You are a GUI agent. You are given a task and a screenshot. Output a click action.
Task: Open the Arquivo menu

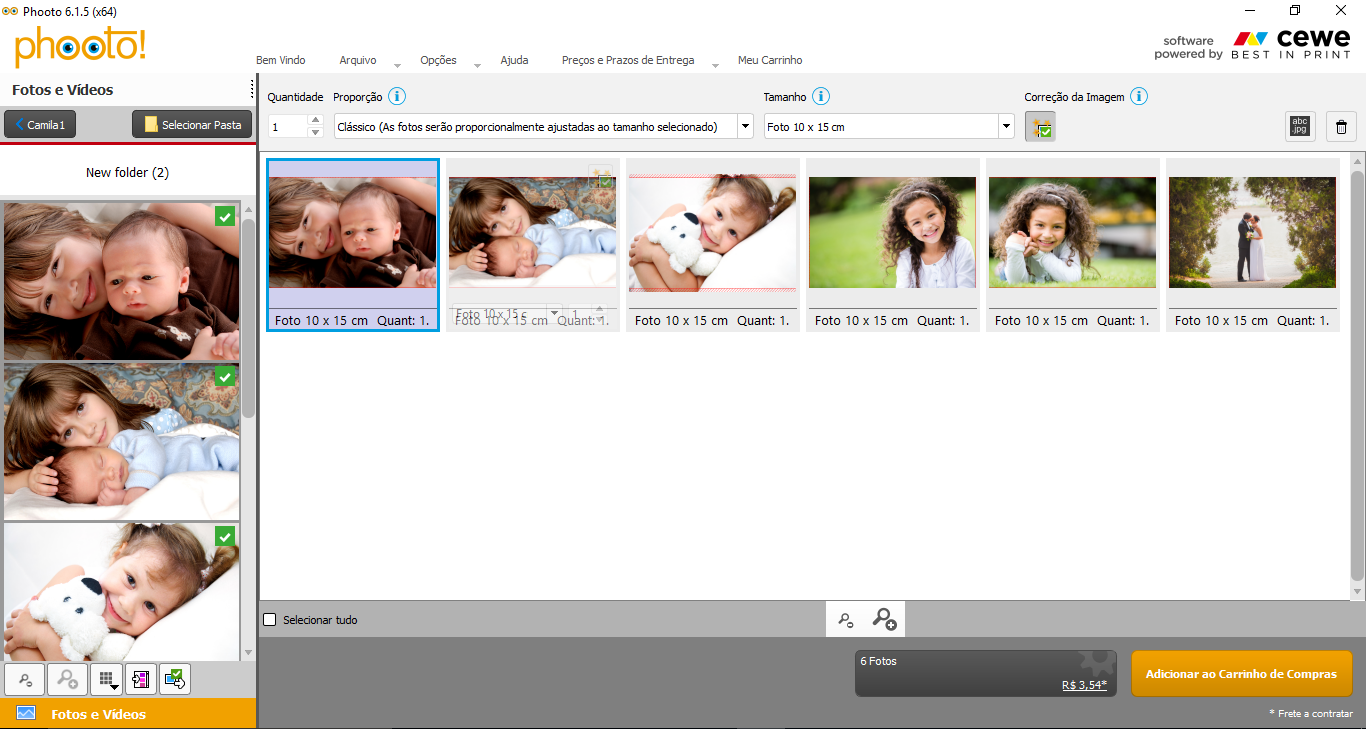[x=358, y=60]
